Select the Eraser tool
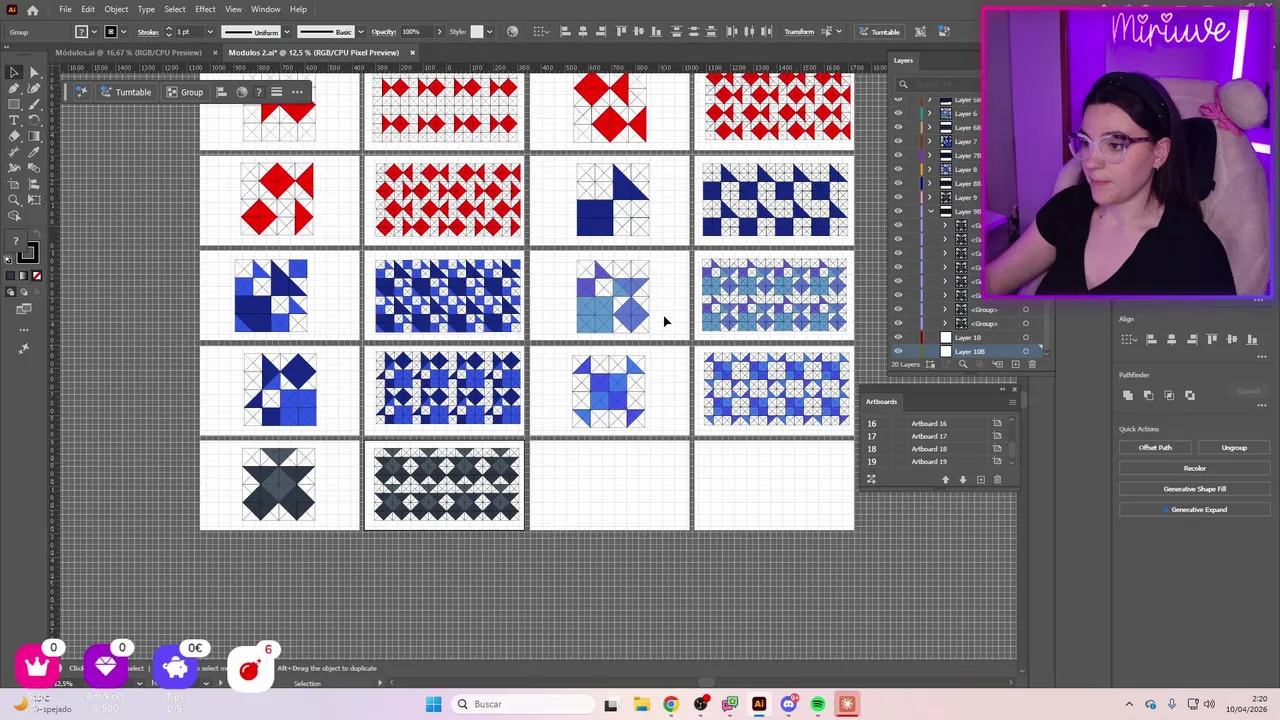The image size is (1280, 720). 14,136
